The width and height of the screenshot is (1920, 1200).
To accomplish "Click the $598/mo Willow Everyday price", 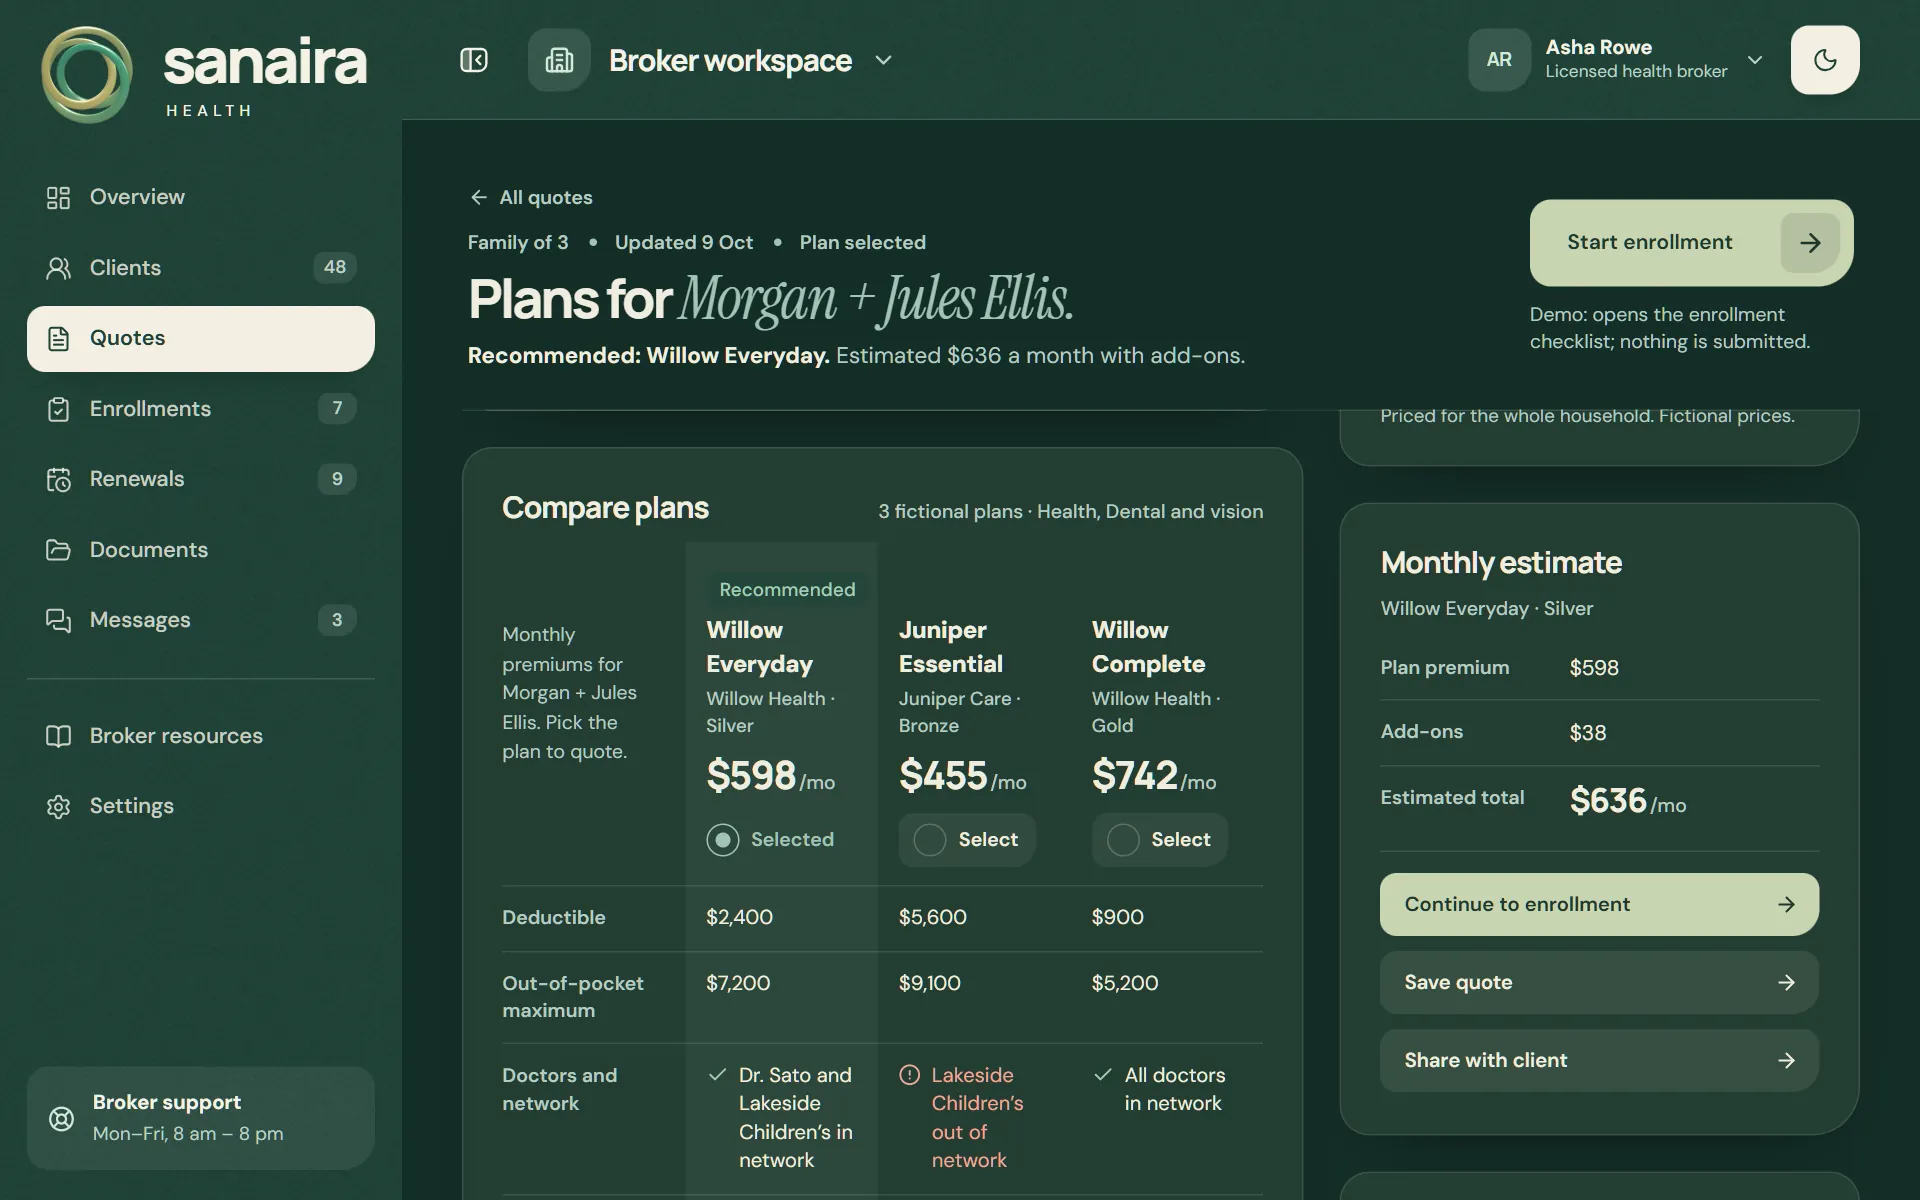I will click(x=771, y=776).
